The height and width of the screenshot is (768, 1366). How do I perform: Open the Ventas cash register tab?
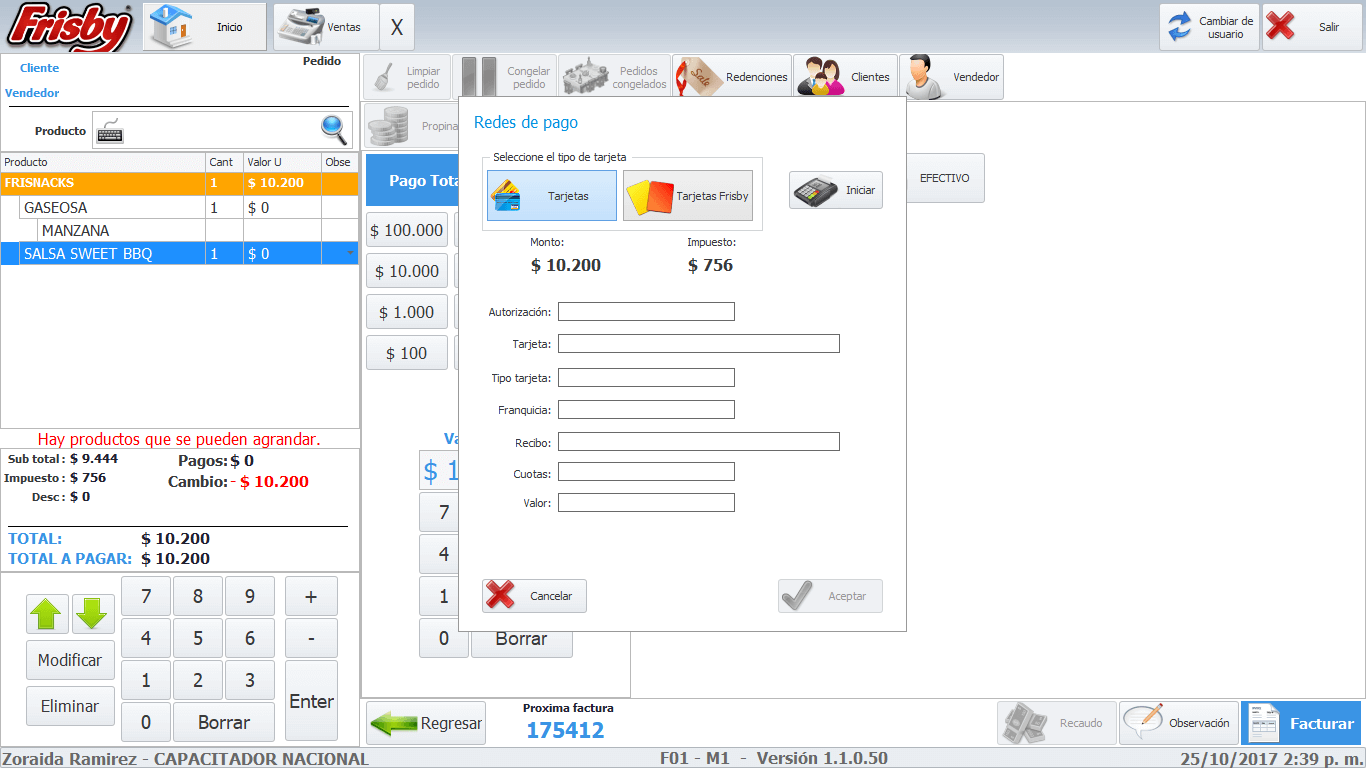(x=325, y=27)
